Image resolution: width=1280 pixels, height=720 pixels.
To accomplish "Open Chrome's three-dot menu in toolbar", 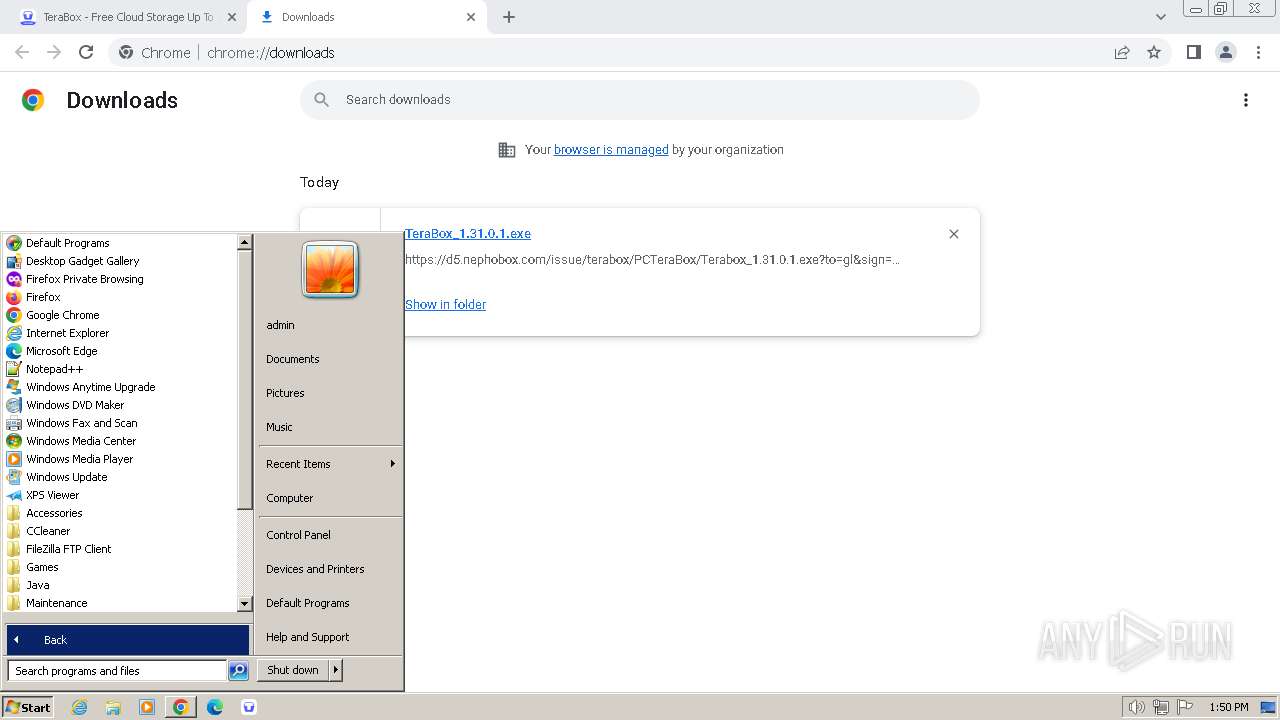I will (1259, 52).
